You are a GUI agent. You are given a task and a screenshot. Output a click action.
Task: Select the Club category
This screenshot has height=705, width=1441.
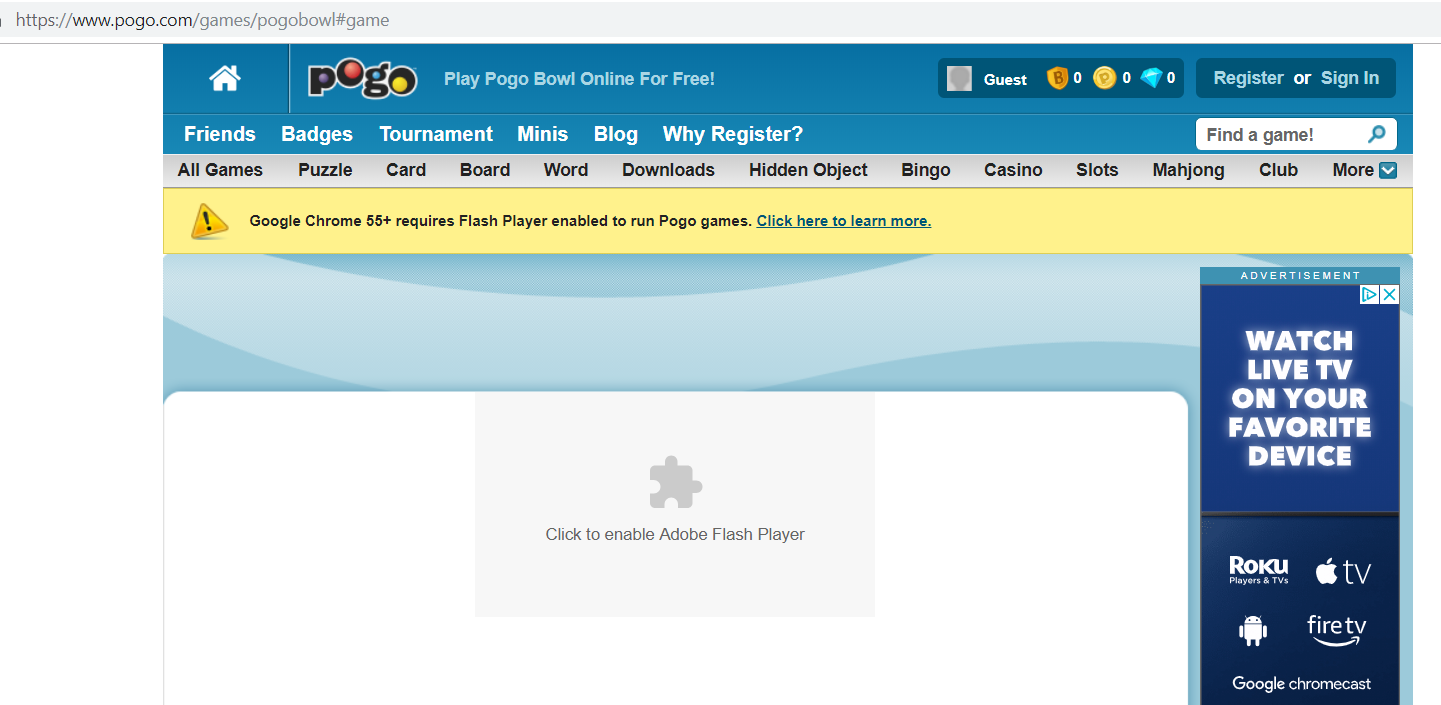point(1278,170)
